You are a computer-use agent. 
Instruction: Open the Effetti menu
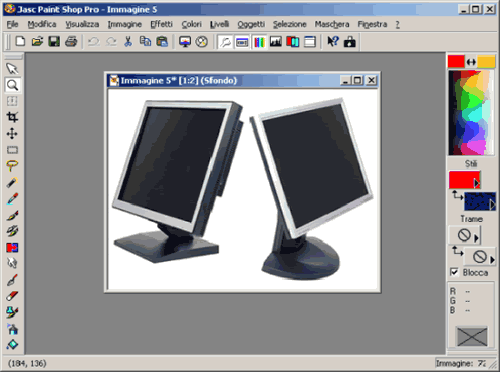coord(162,24)
